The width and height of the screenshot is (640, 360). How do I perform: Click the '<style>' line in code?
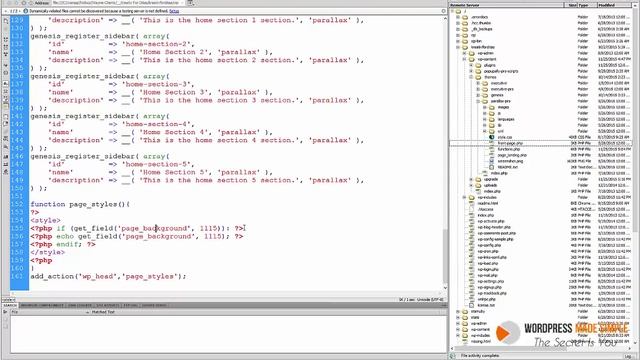(x=45, y=220)
